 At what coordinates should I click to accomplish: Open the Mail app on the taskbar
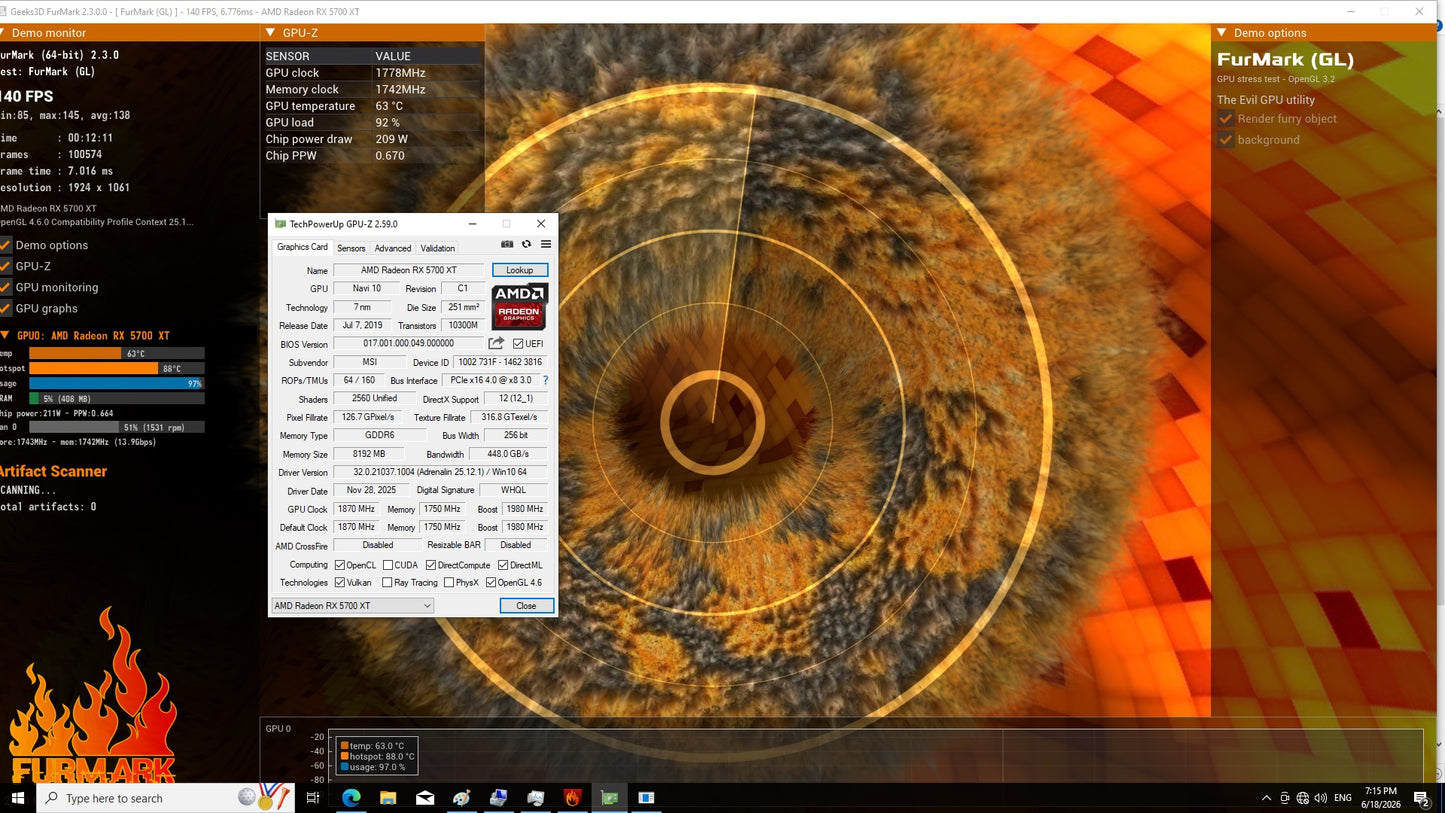(425, 798)
